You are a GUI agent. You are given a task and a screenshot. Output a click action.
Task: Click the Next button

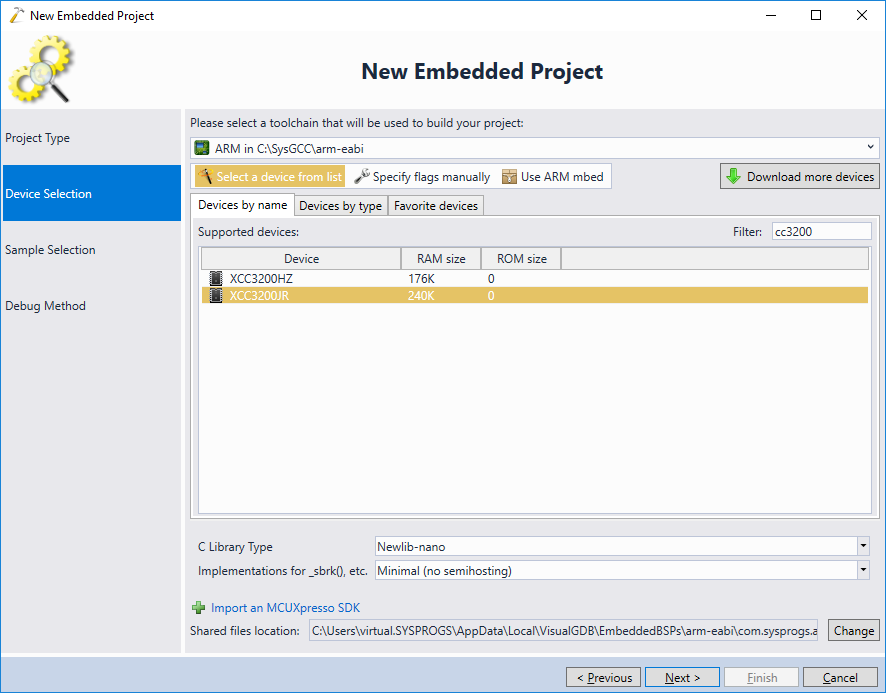tap(682, 677)
